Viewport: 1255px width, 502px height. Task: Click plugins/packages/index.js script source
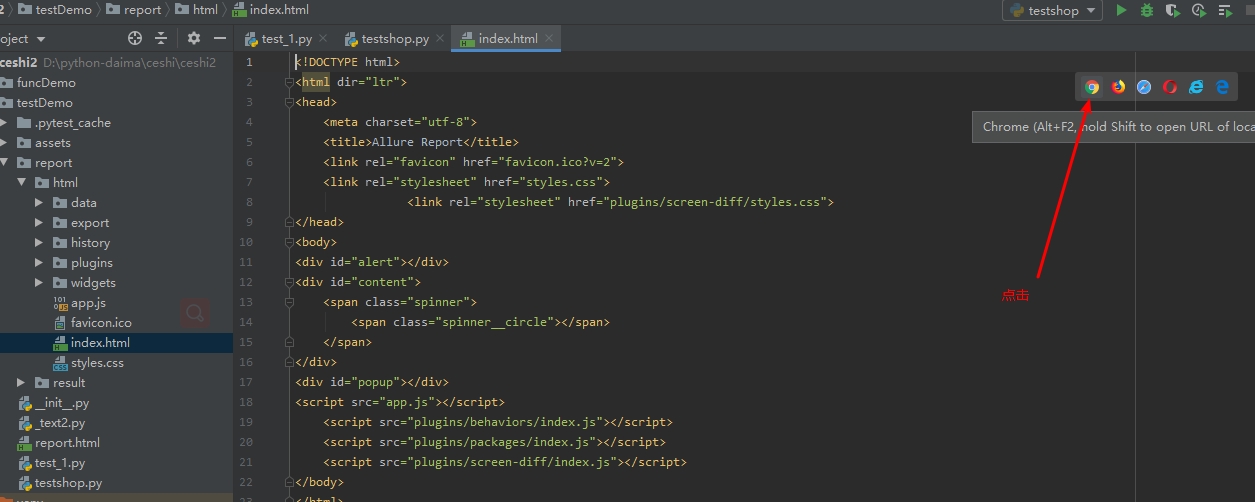pos(501,442)
